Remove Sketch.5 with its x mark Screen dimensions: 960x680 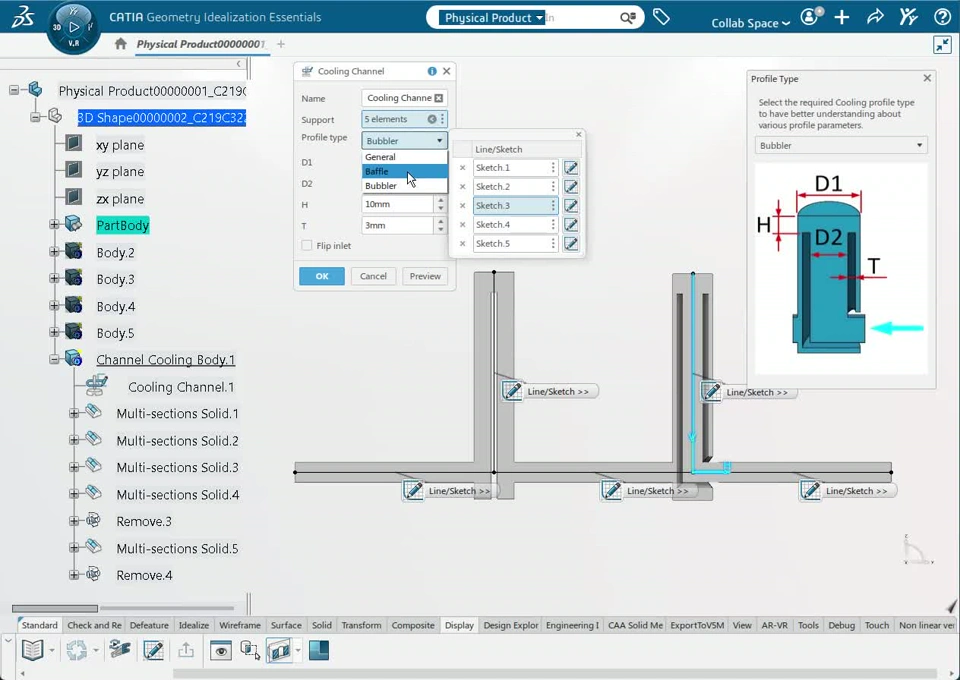tap(462, 244)
